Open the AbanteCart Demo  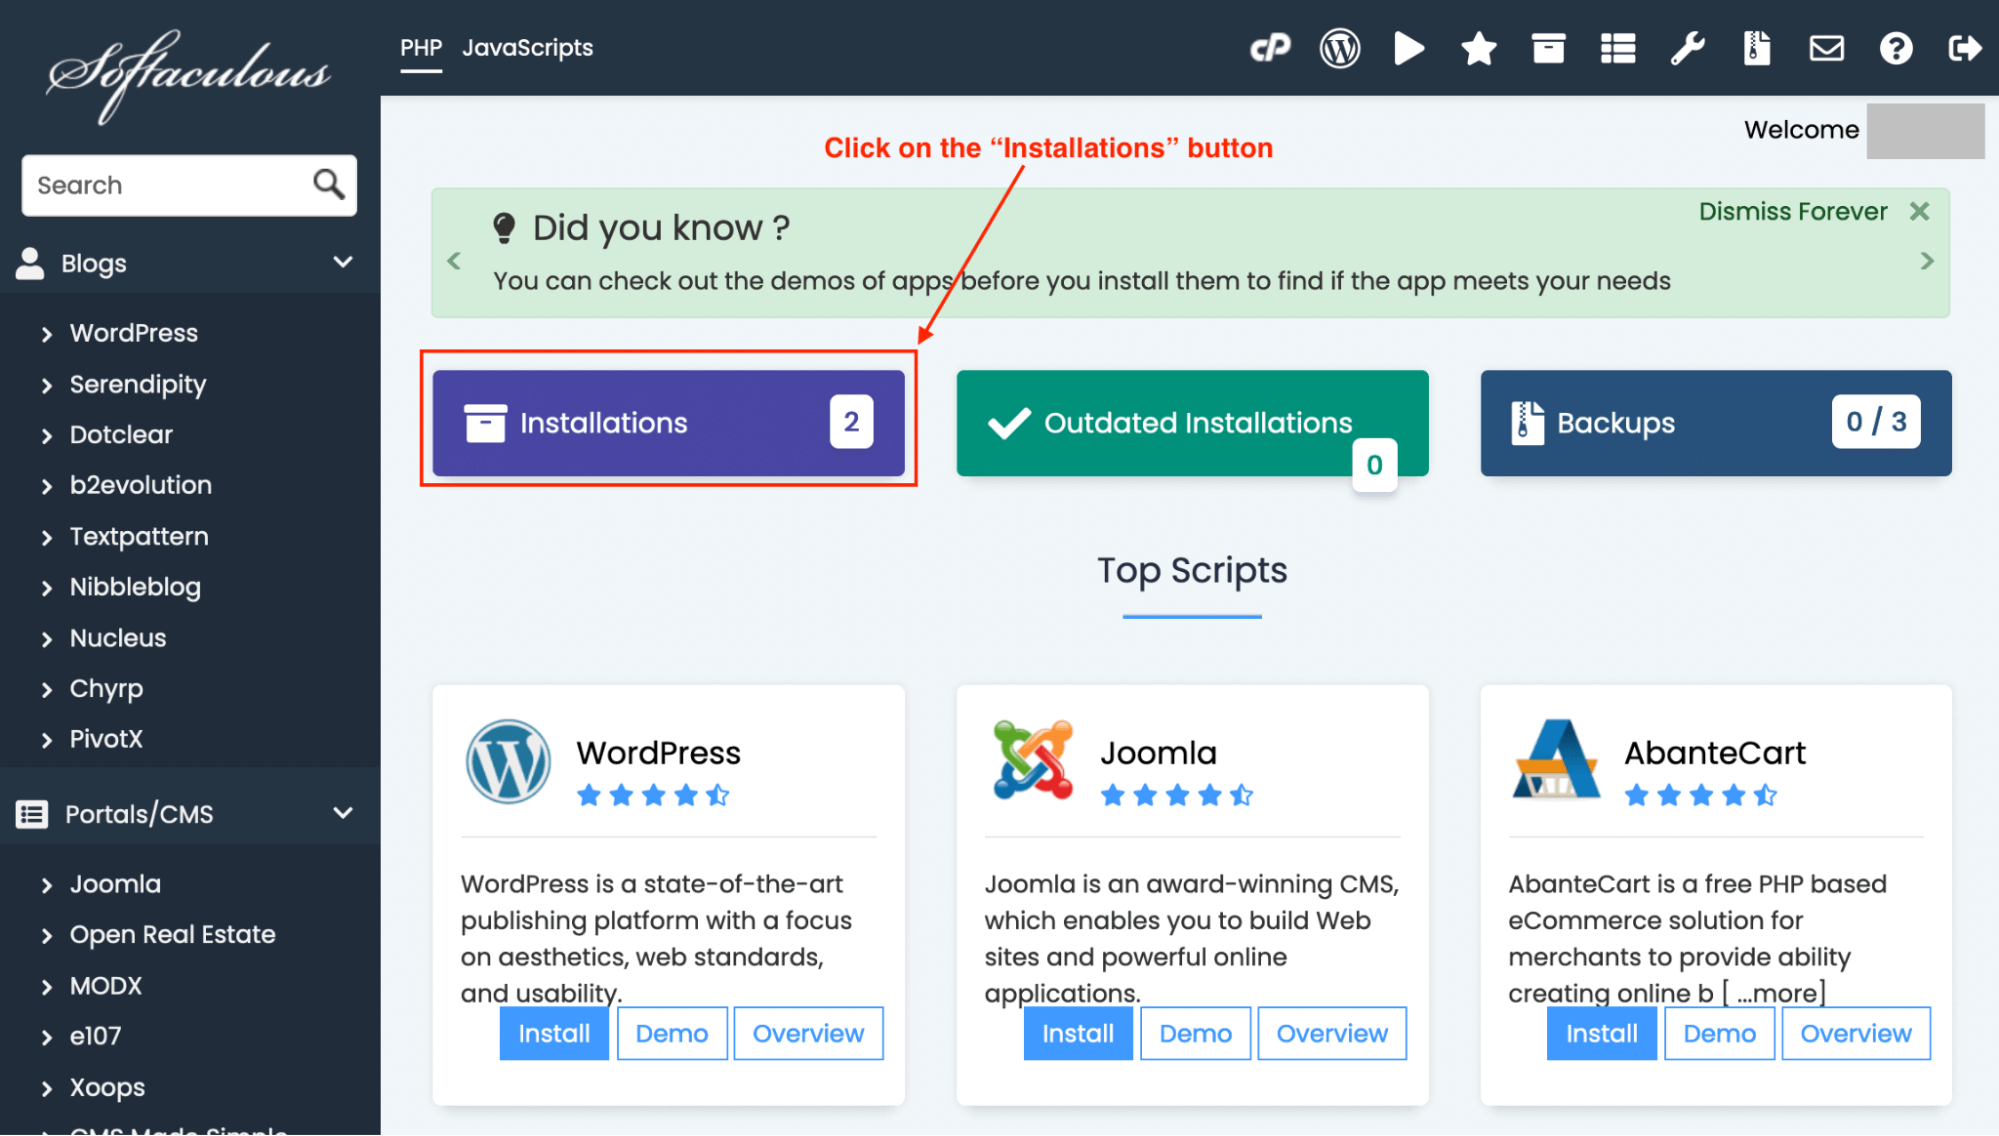click(1719, 1033)
